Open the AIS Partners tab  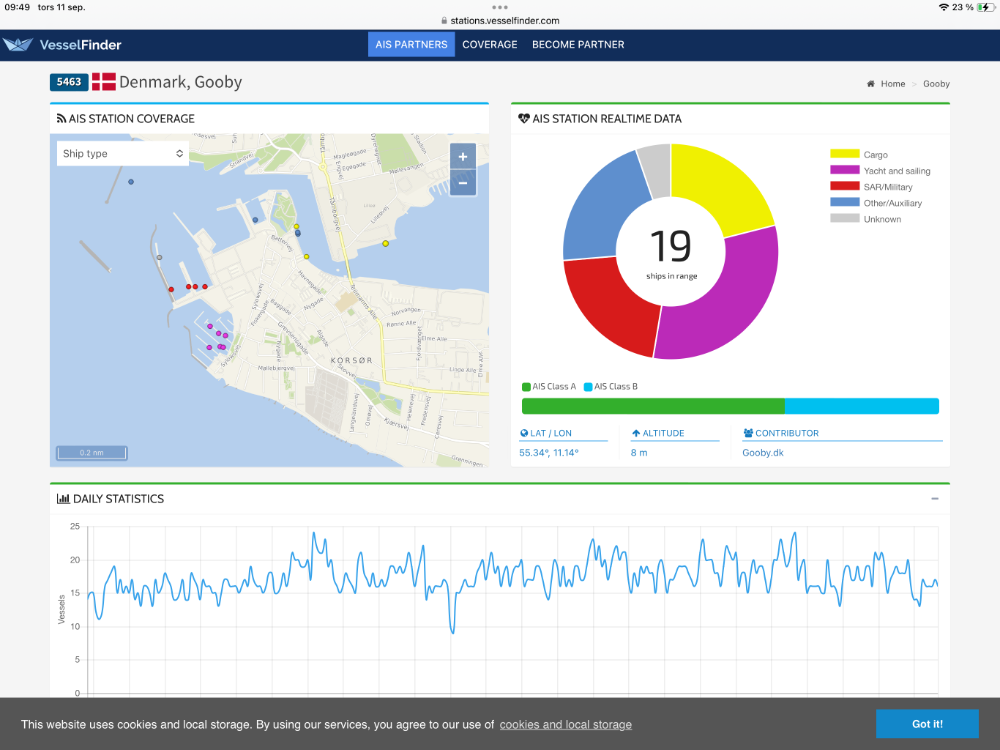411,44
